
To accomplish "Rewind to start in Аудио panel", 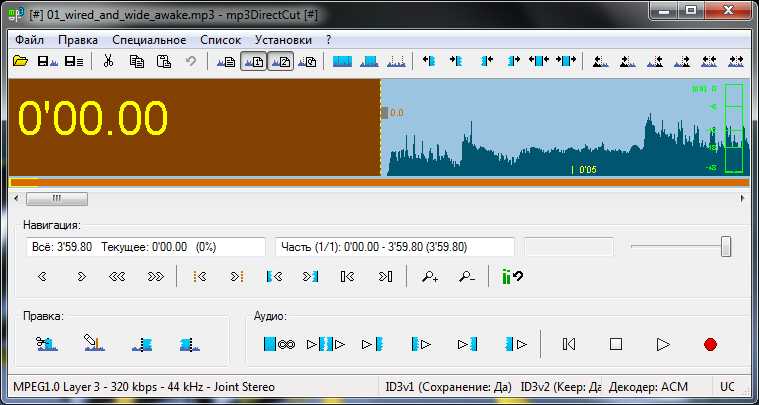I will [569, 345].
